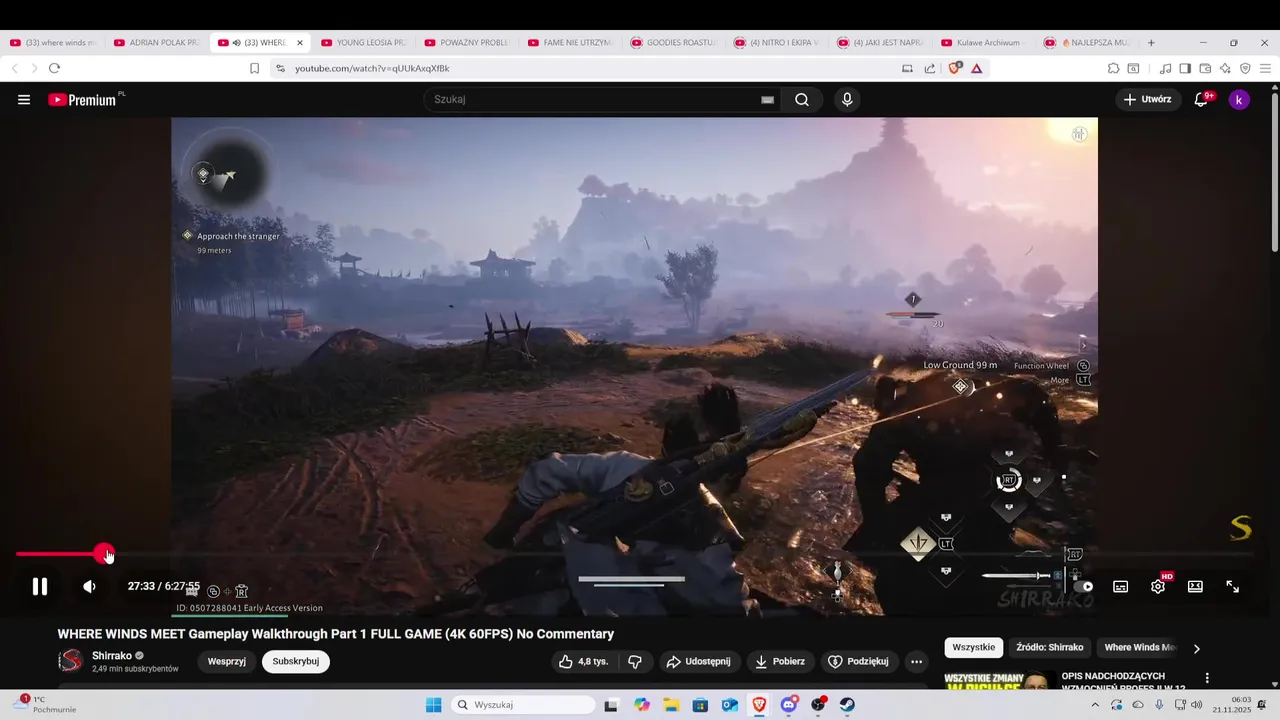1280x720 pixels.
Task: Open options for the recommended video
Action: click(1207, 678)
